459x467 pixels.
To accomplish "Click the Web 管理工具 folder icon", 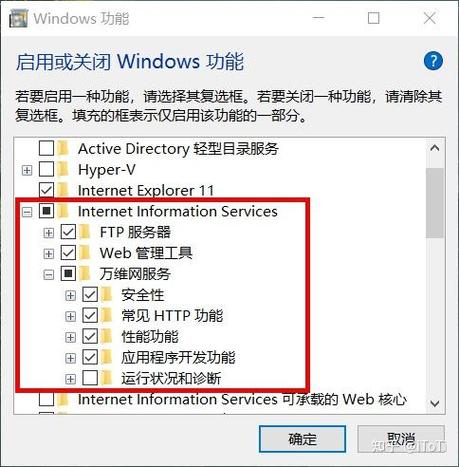I will pos(85,253).
